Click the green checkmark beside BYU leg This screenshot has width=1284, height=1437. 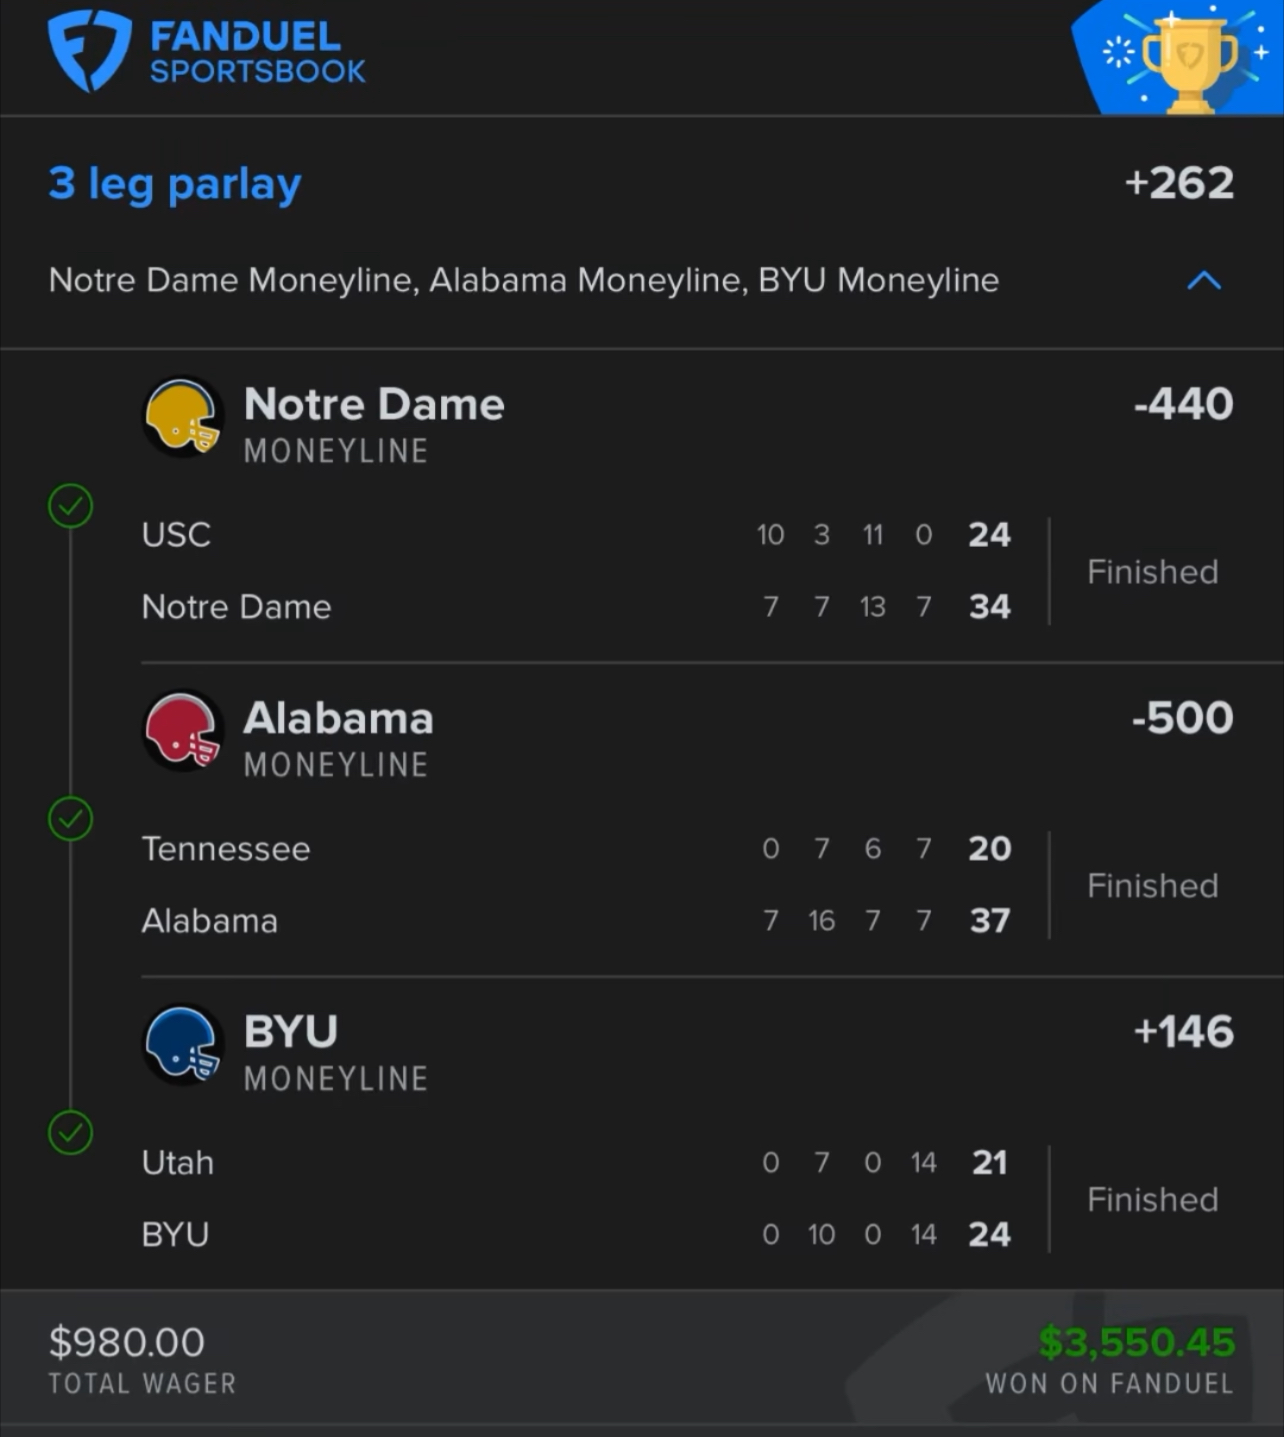click(71, 1133)
